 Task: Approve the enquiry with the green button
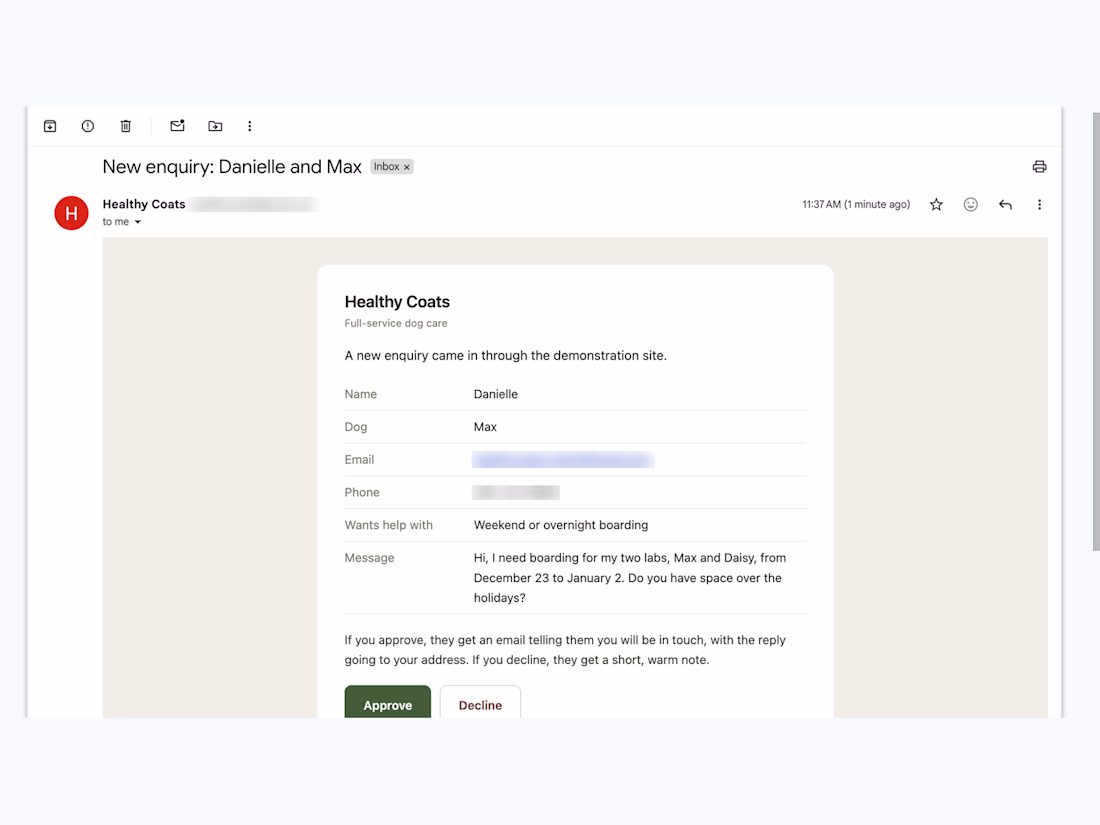click(387, 702)
